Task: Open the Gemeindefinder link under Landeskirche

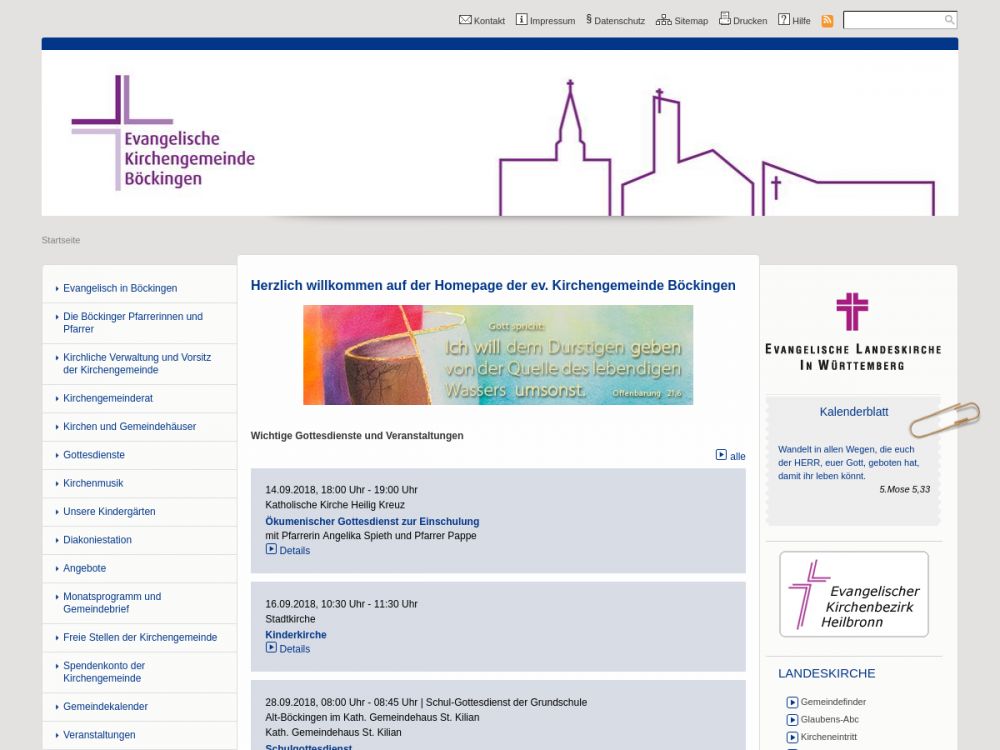Action: [x=832, y=702]
